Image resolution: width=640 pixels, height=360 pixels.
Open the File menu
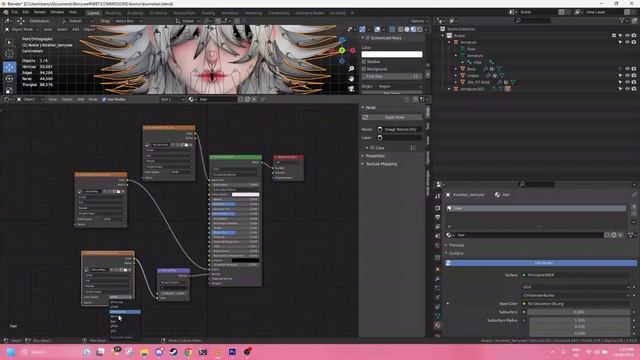pyautogui.click(x=15, y=12)
